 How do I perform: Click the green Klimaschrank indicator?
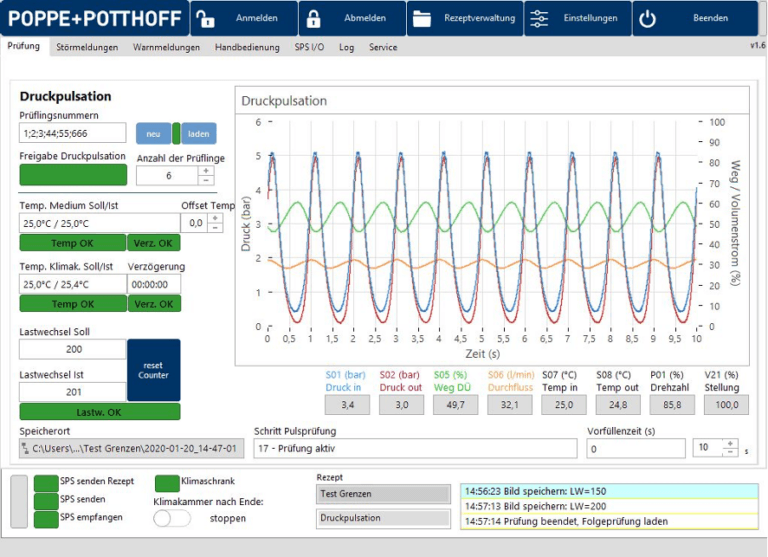[x=167, y=482]
